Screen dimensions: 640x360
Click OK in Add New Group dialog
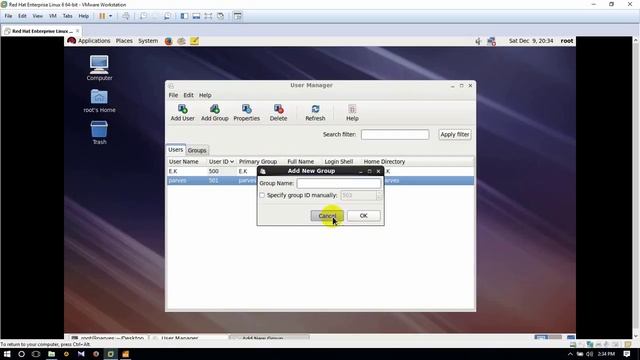pos(364,216)
